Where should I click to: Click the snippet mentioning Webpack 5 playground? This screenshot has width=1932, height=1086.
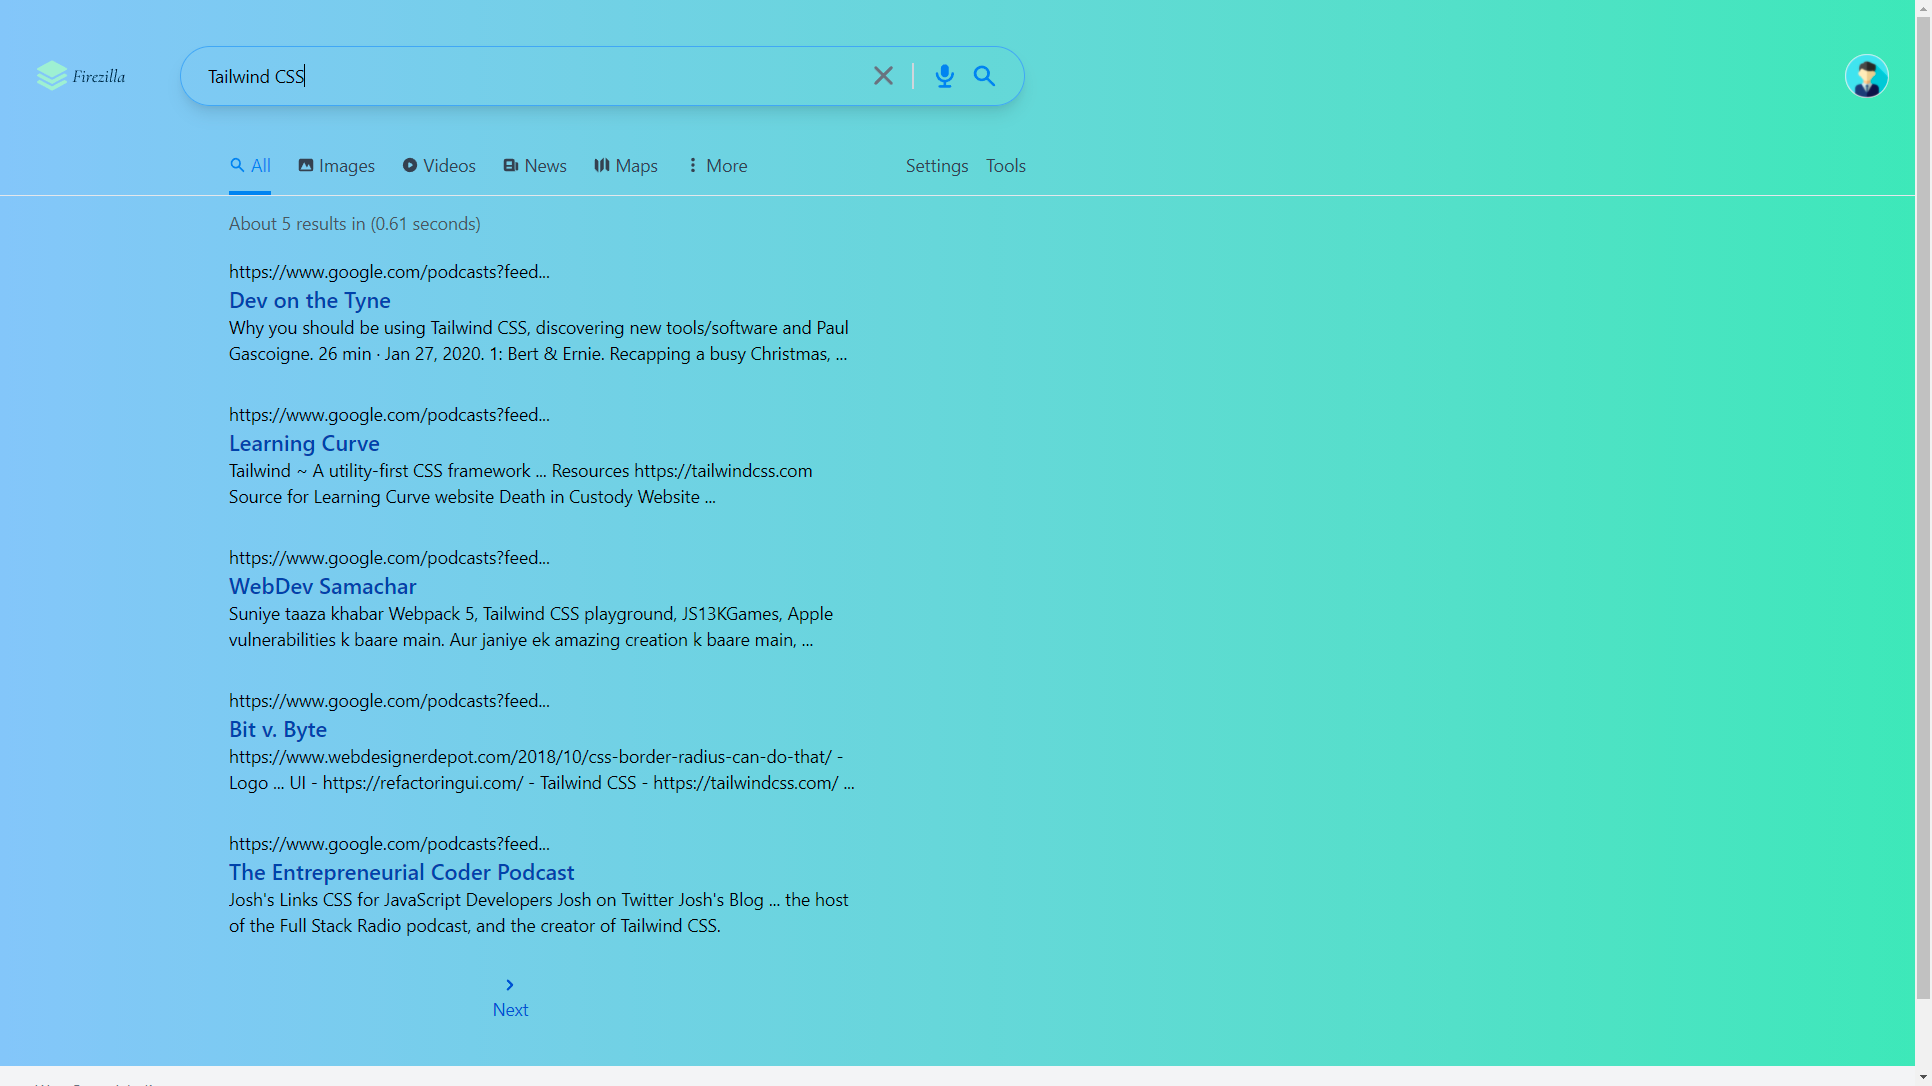pyautogui.click(x=531, y=627)
